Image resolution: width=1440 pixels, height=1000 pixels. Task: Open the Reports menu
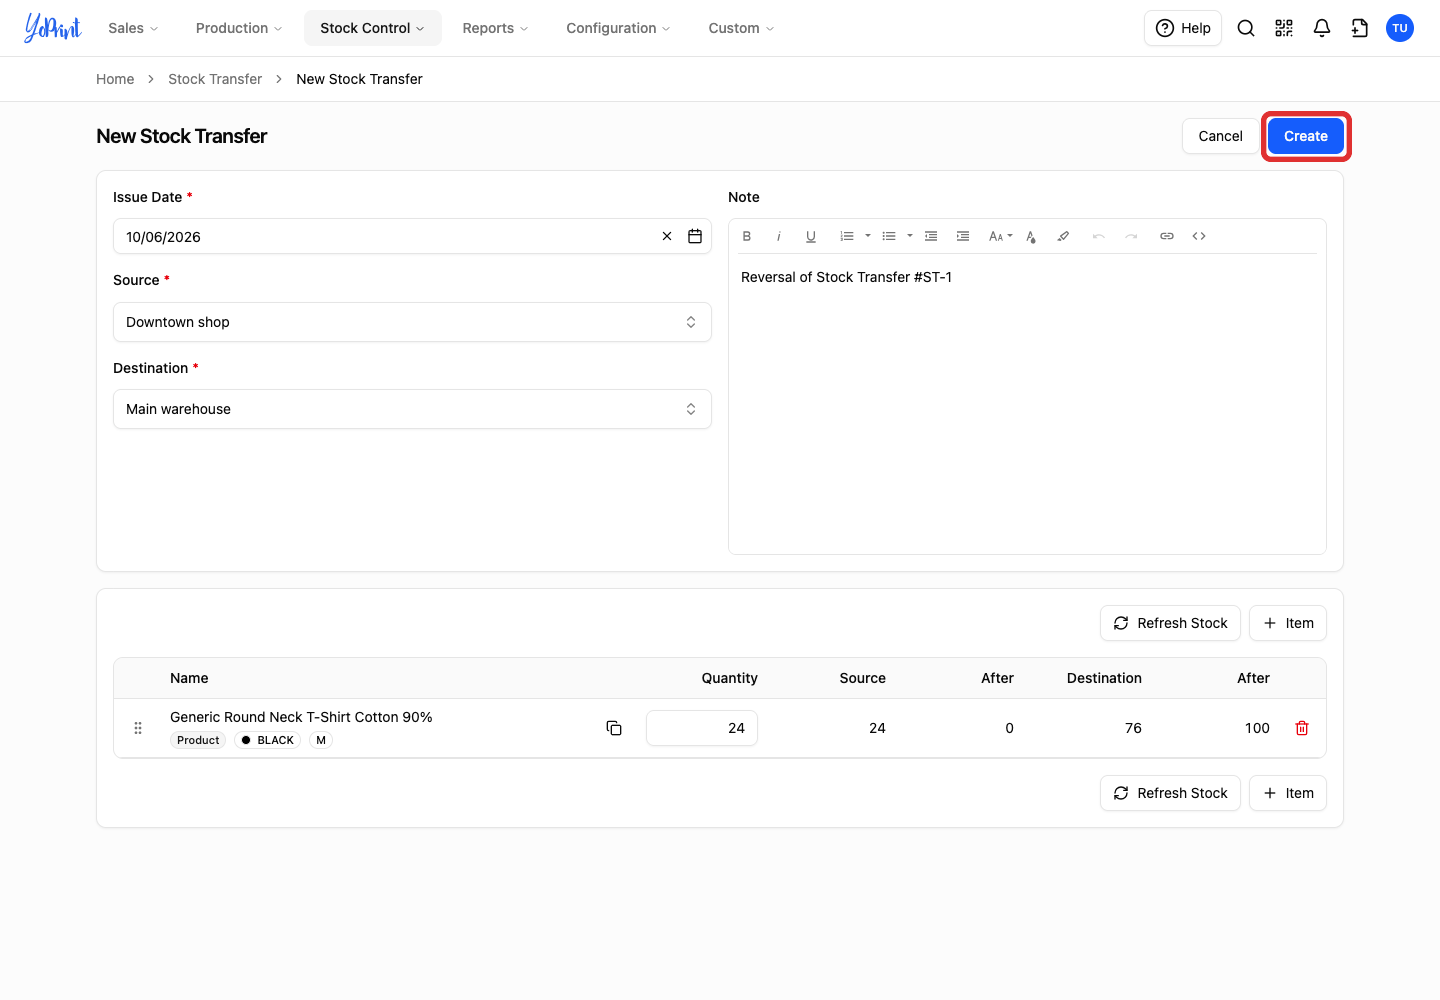(x=495, y=28)
